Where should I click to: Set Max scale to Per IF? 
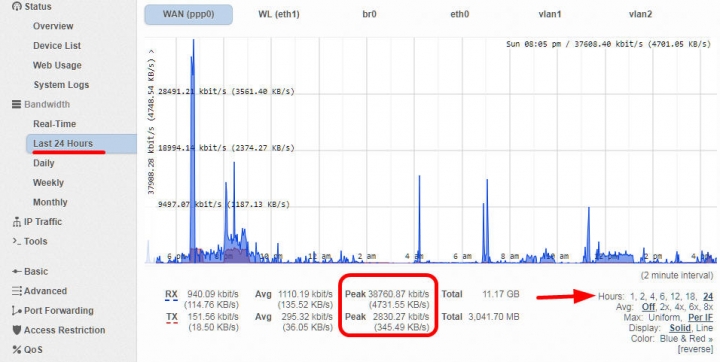coord(700,317)
